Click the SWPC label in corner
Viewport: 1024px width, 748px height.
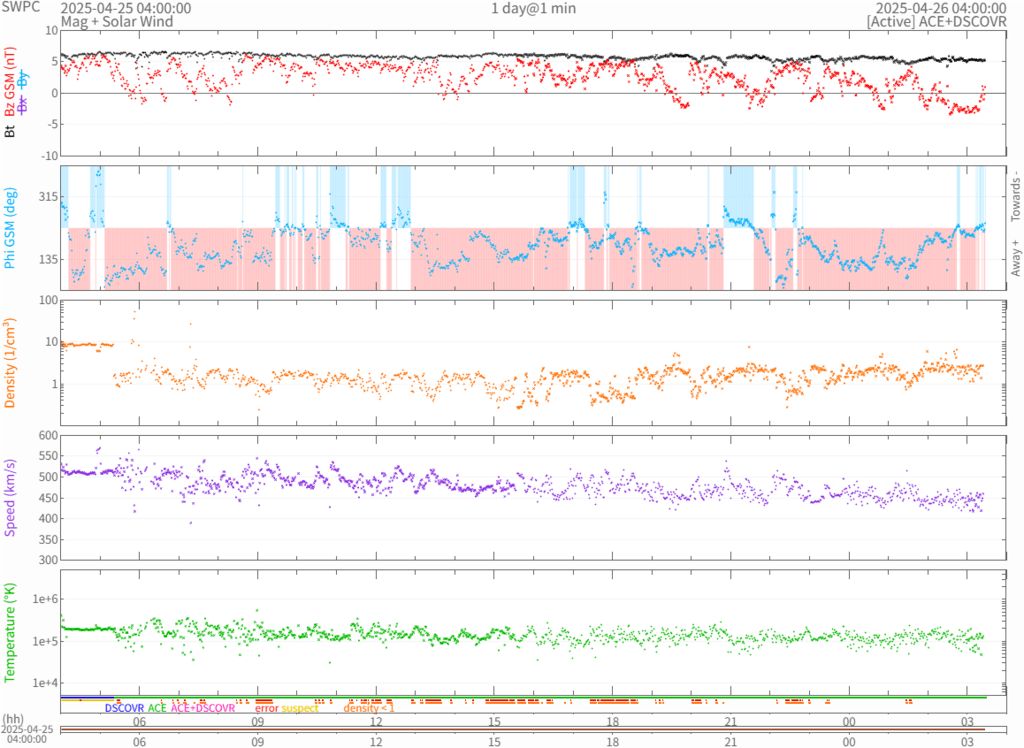tap(21, 8)
